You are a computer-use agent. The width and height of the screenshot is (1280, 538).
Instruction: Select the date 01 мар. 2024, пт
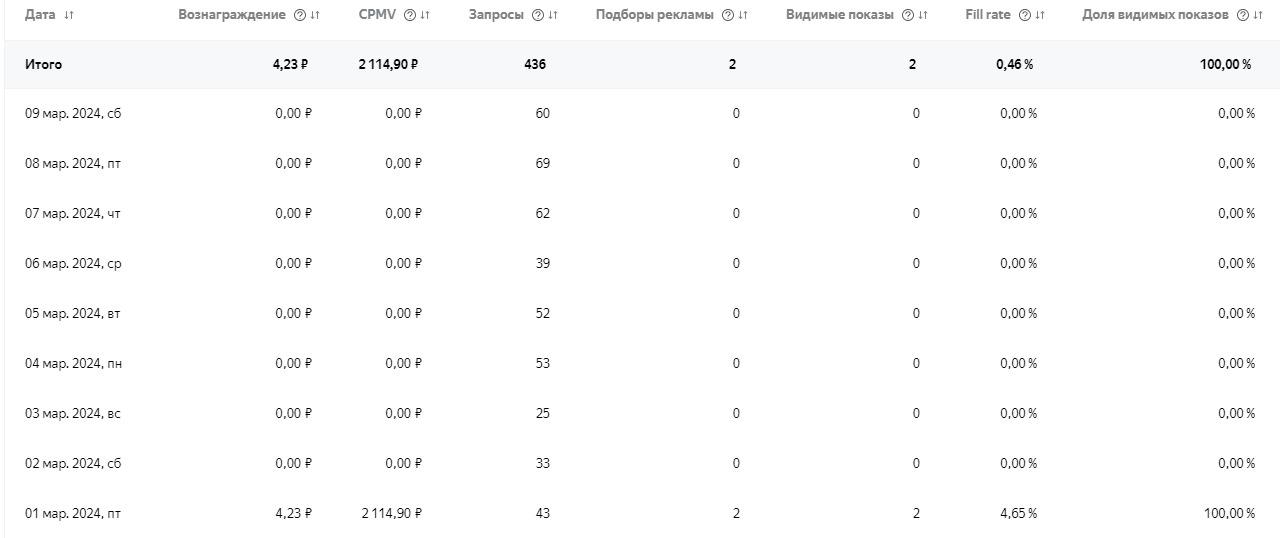[x=73, y=514]
